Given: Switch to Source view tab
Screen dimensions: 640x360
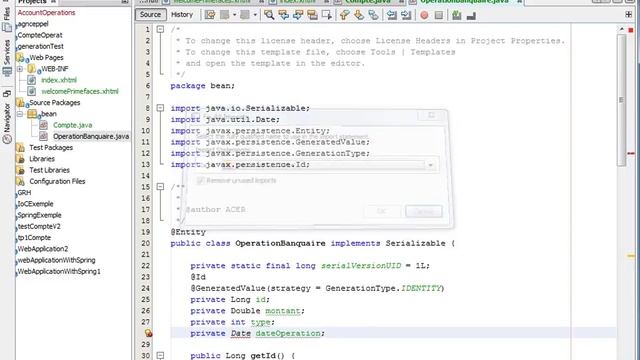Looking at the screenshot, I should click(x=150, y=15).
